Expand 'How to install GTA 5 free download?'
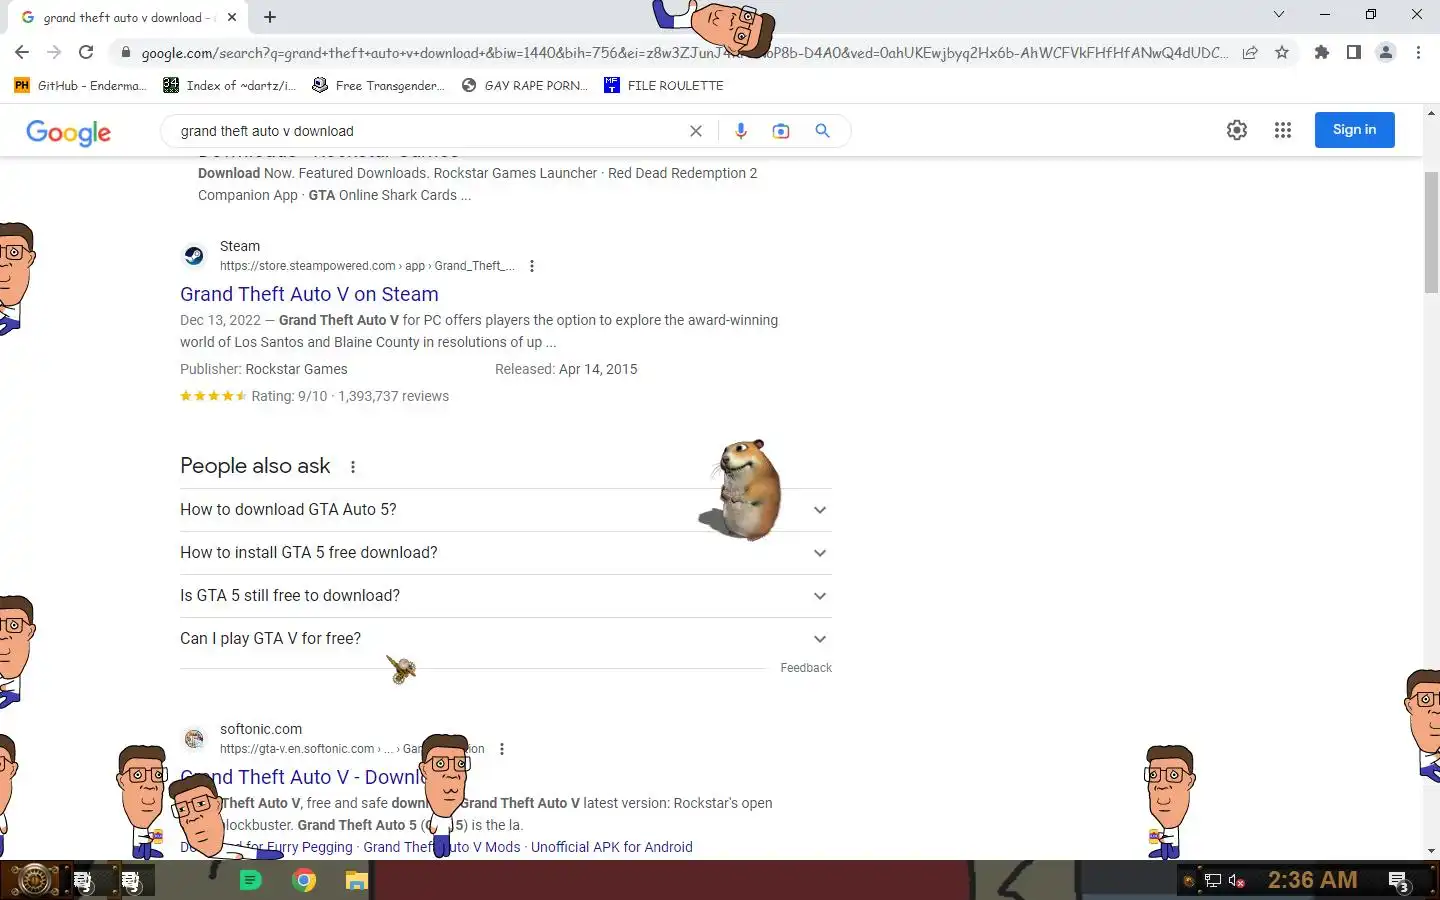The height and width of the screenshot is (900, 1440). [506, 553]
